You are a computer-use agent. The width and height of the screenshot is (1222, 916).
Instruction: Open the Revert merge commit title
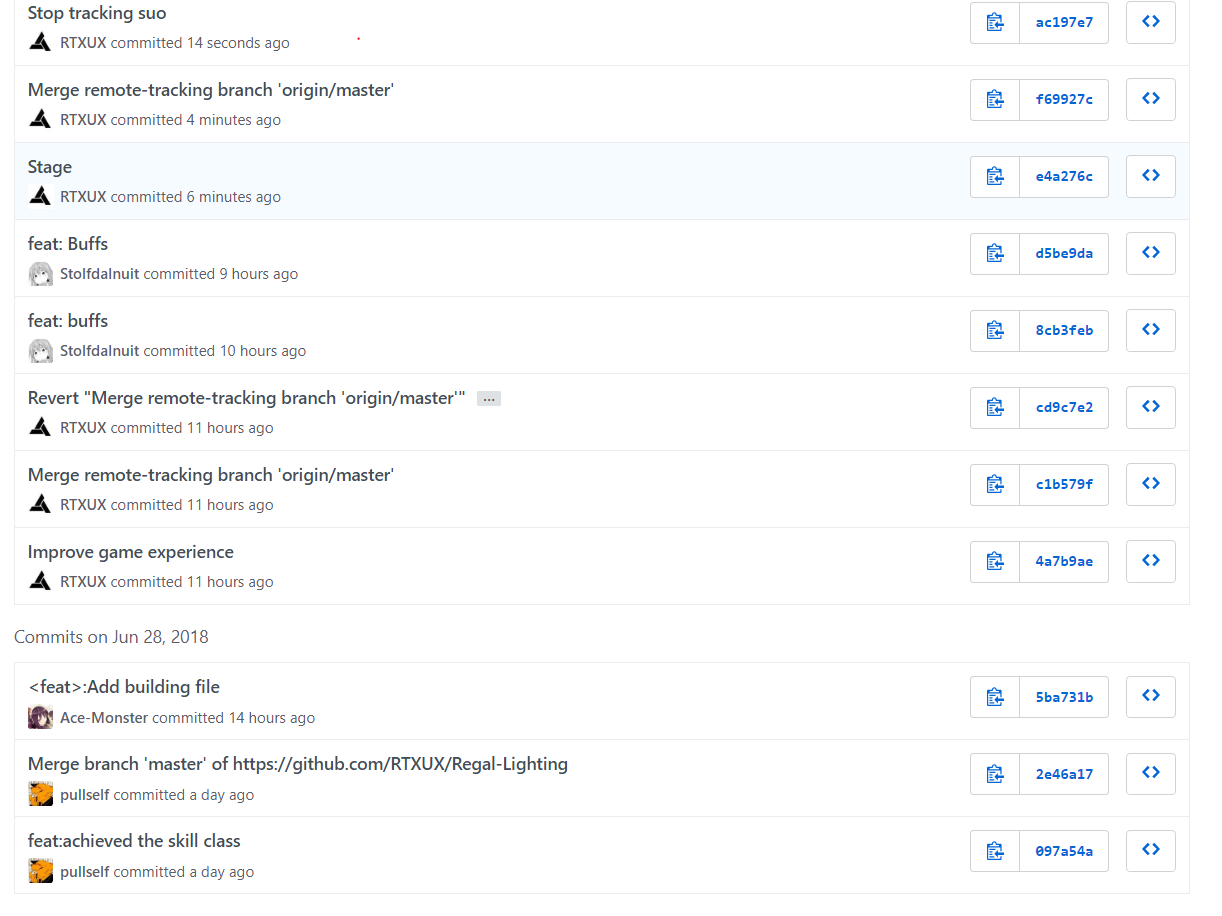tap(247, 398)
